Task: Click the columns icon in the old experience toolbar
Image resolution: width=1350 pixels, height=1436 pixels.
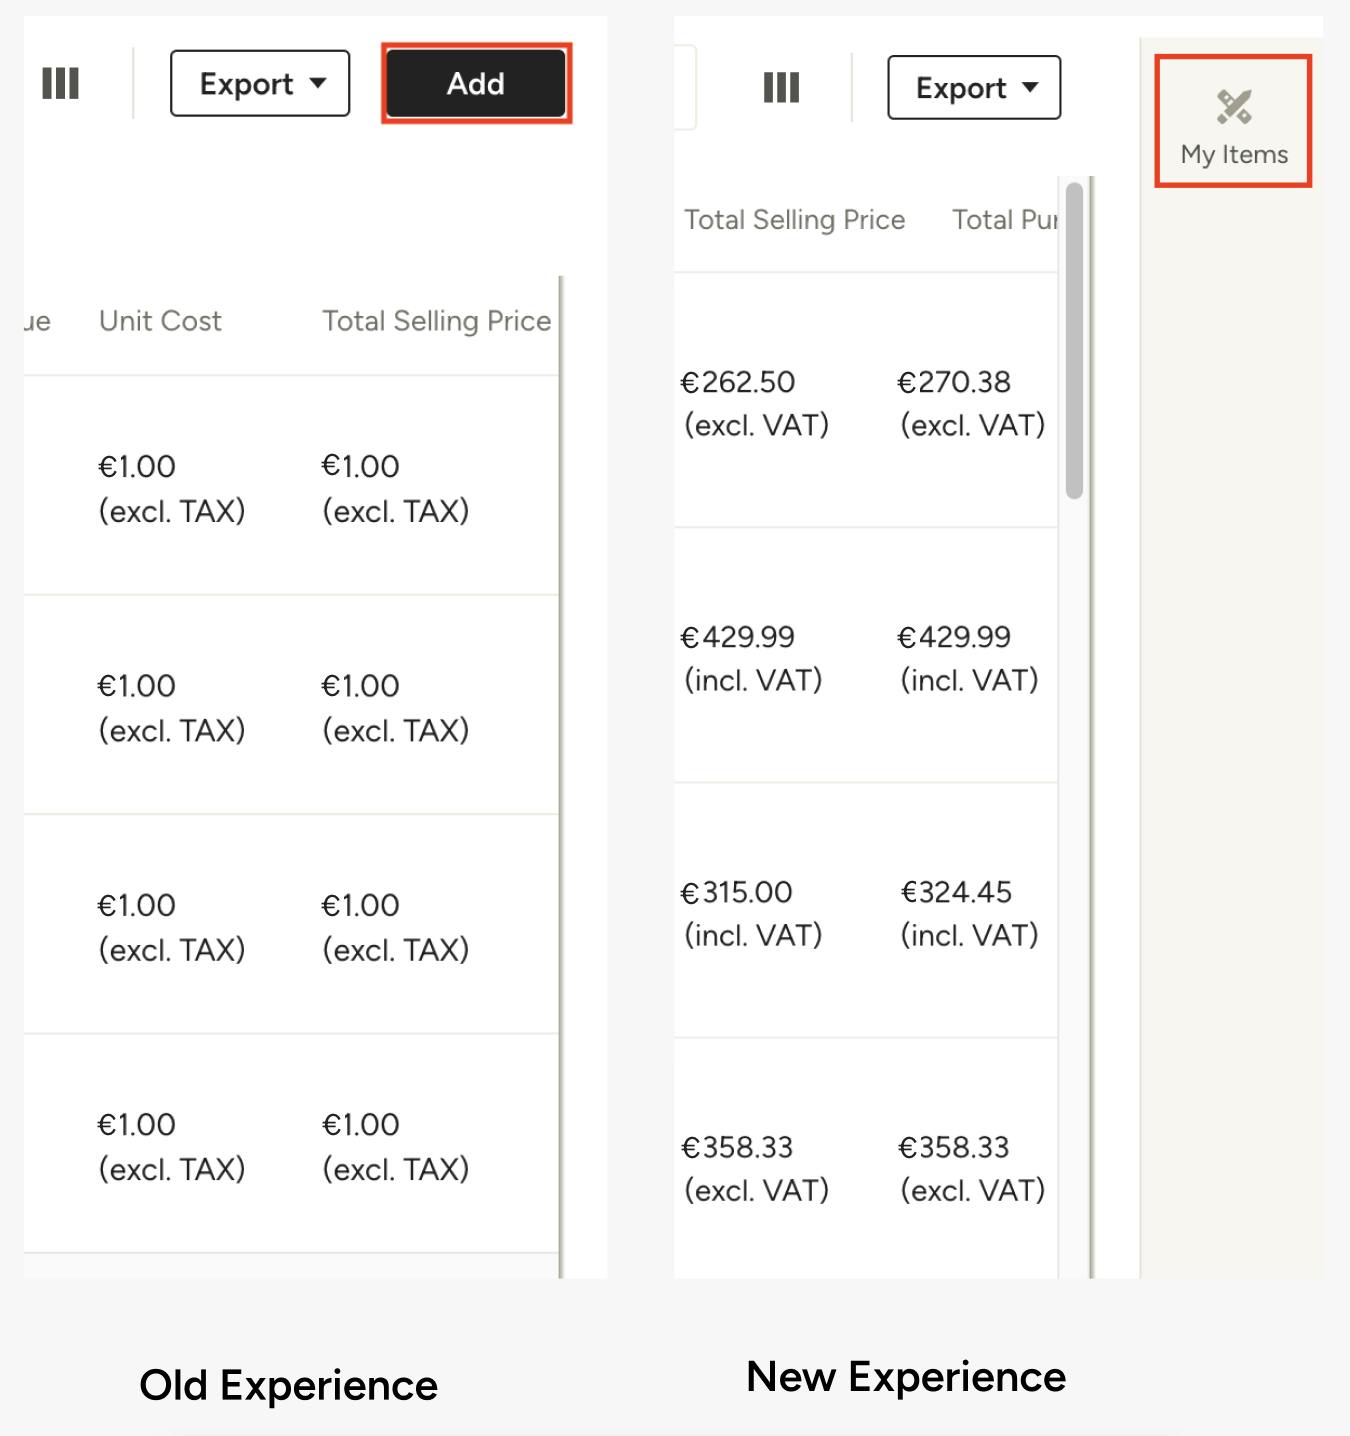Action: pyautogui.click(x=60, y=83)
